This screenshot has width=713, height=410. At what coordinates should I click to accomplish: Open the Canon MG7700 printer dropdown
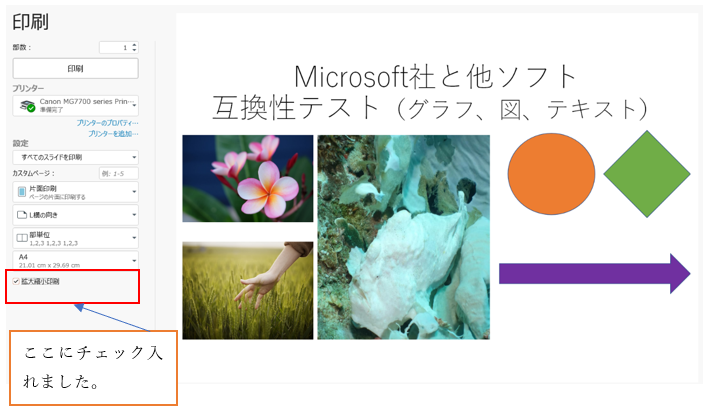pyautogui.click(x=75, y=105)
